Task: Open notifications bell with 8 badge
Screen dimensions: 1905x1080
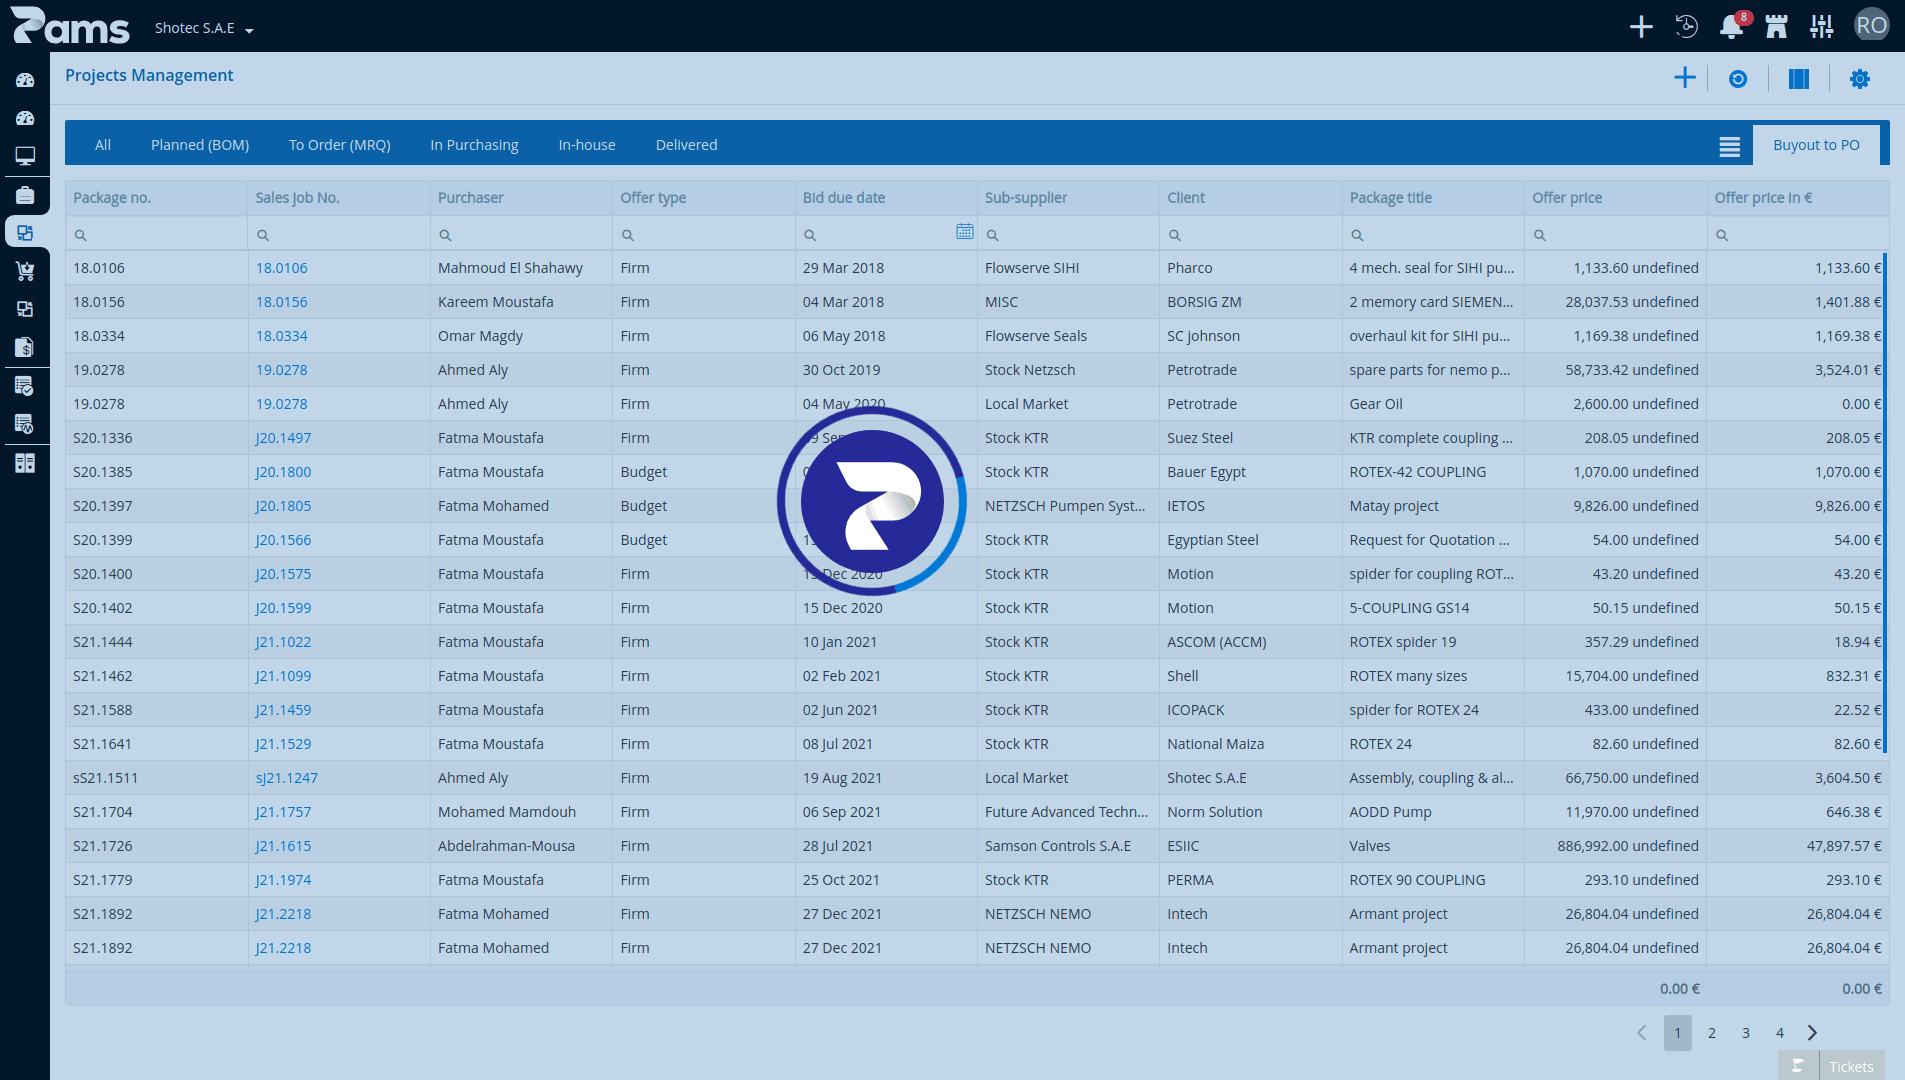Action: click(1732, 27)
